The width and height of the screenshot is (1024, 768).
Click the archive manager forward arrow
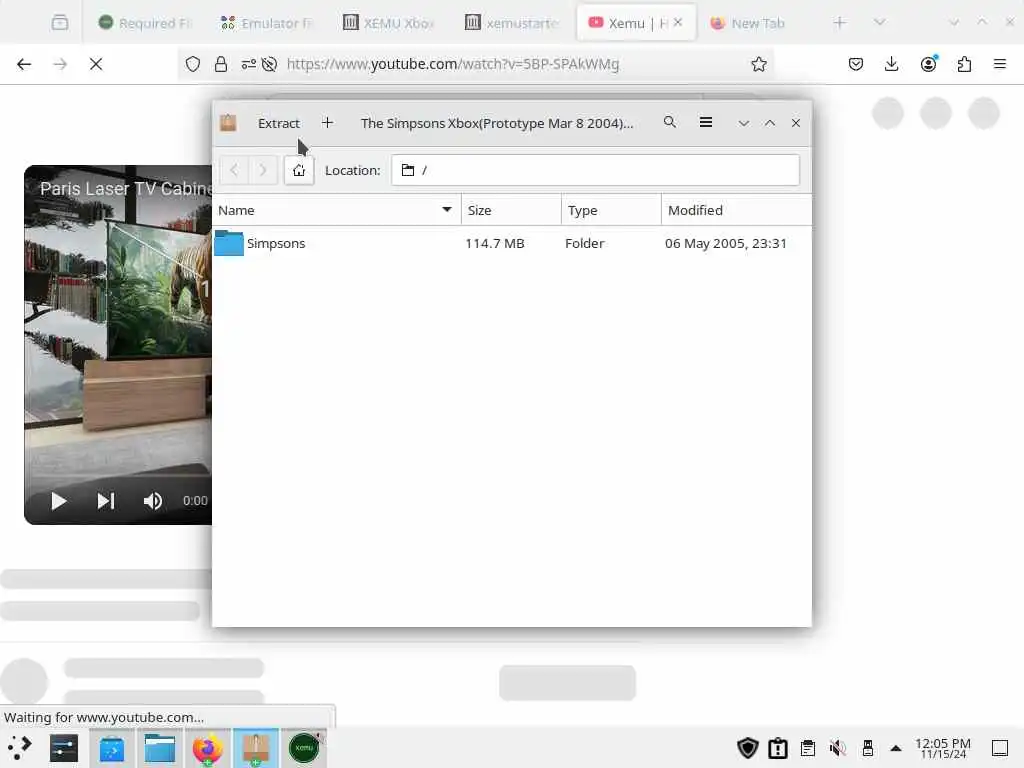pos(263,170)
